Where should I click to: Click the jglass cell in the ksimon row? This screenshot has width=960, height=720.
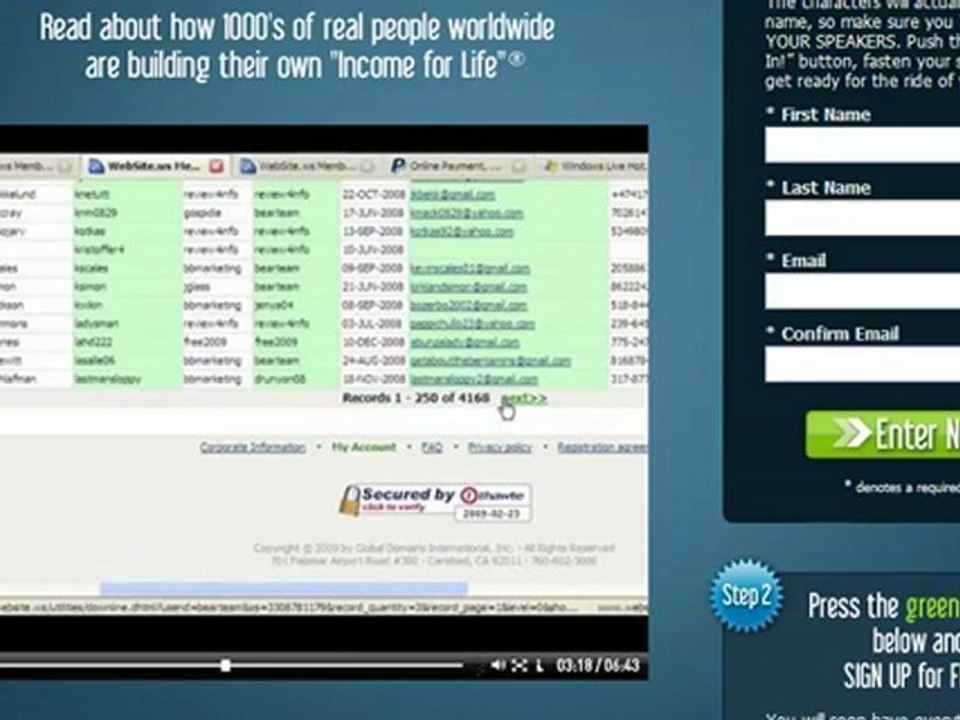click(197, 287)
